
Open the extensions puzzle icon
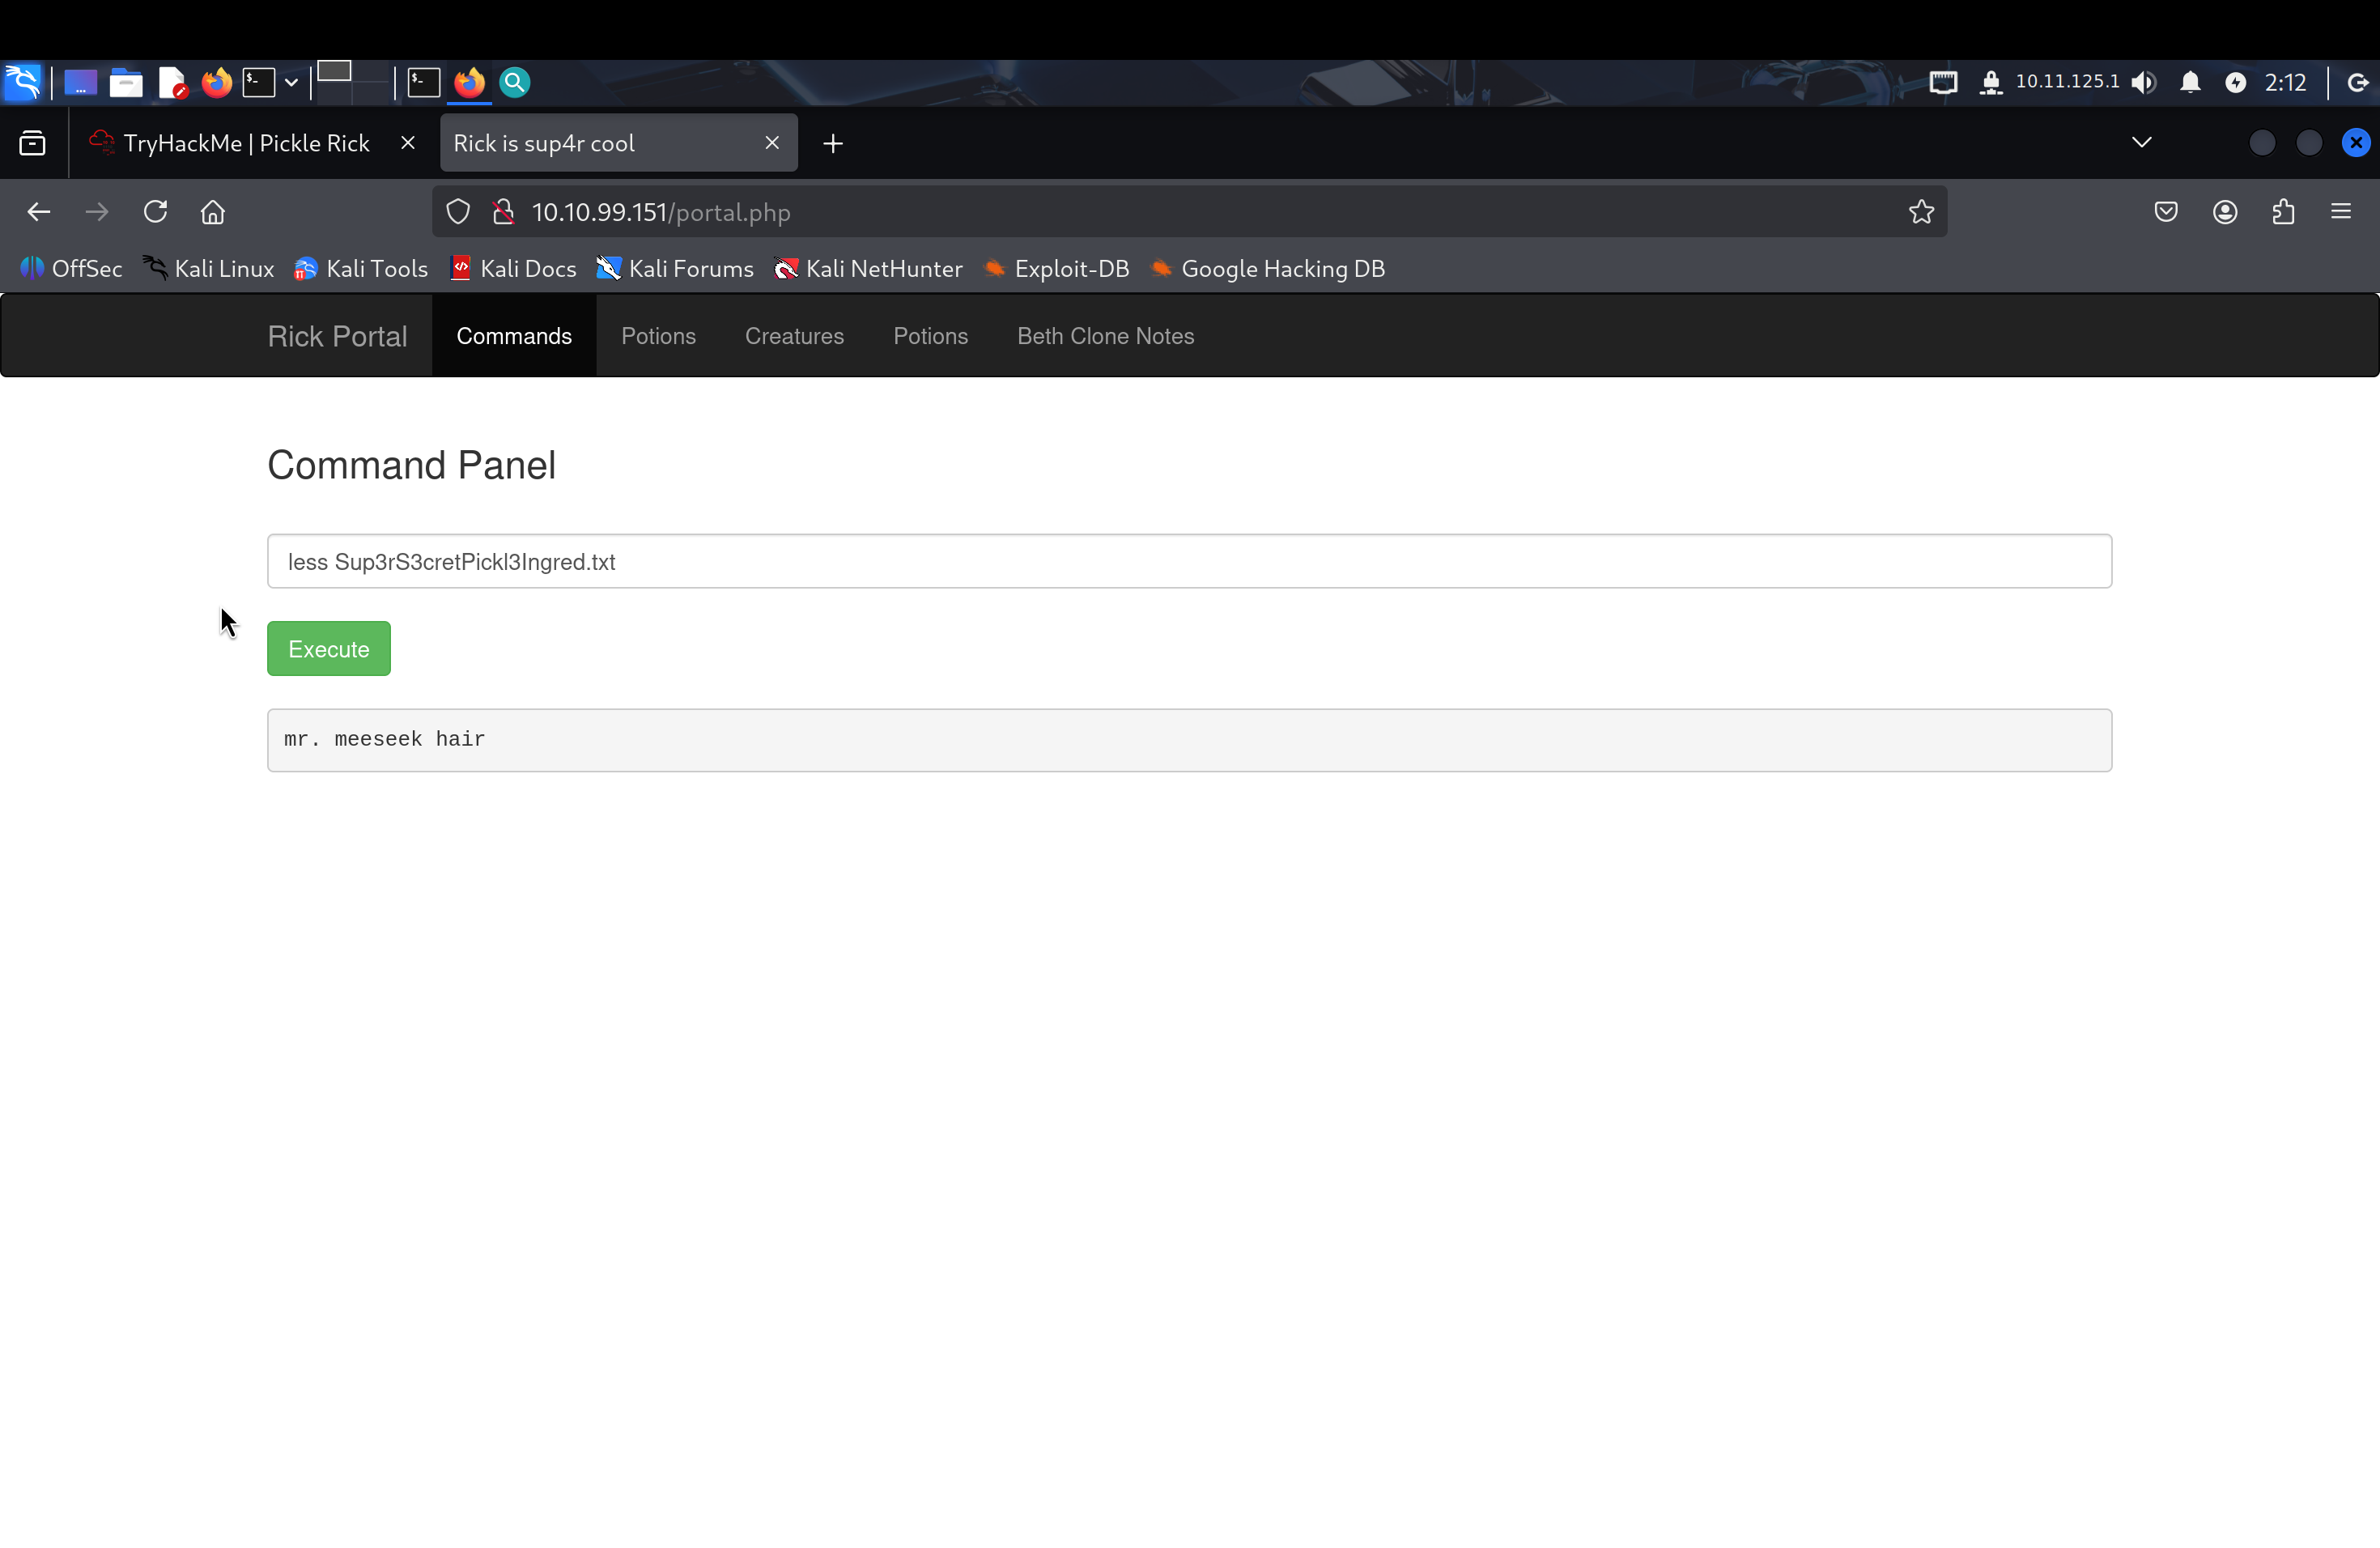point(2283,212)
